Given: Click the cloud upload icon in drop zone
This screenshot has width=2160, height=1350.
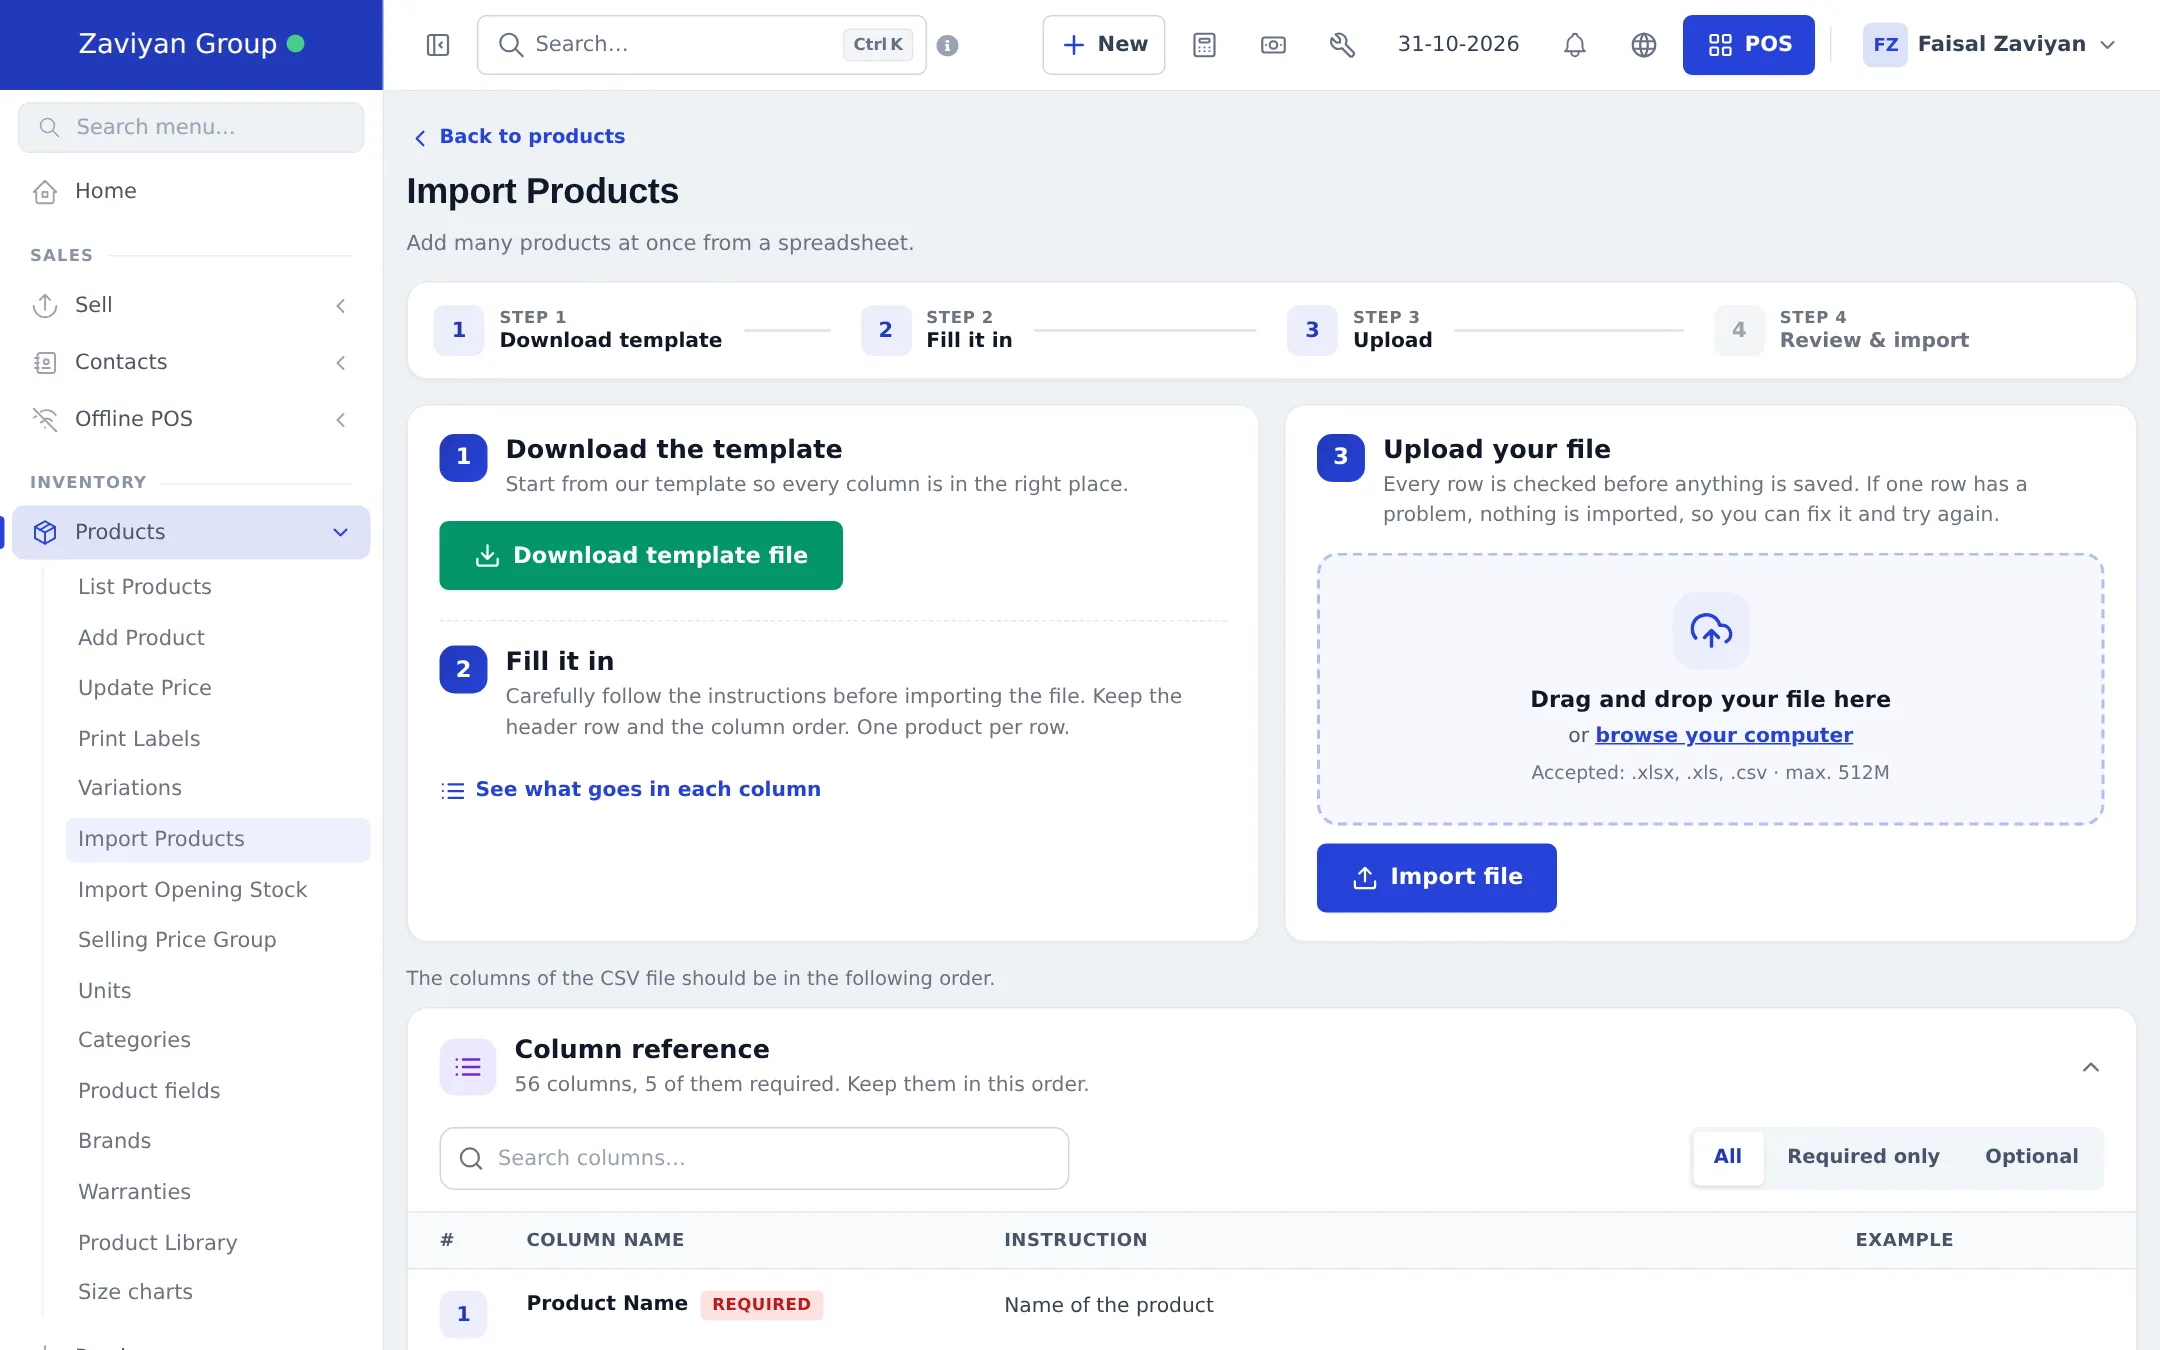Looking at the screenshot, I should [1711, 630].
